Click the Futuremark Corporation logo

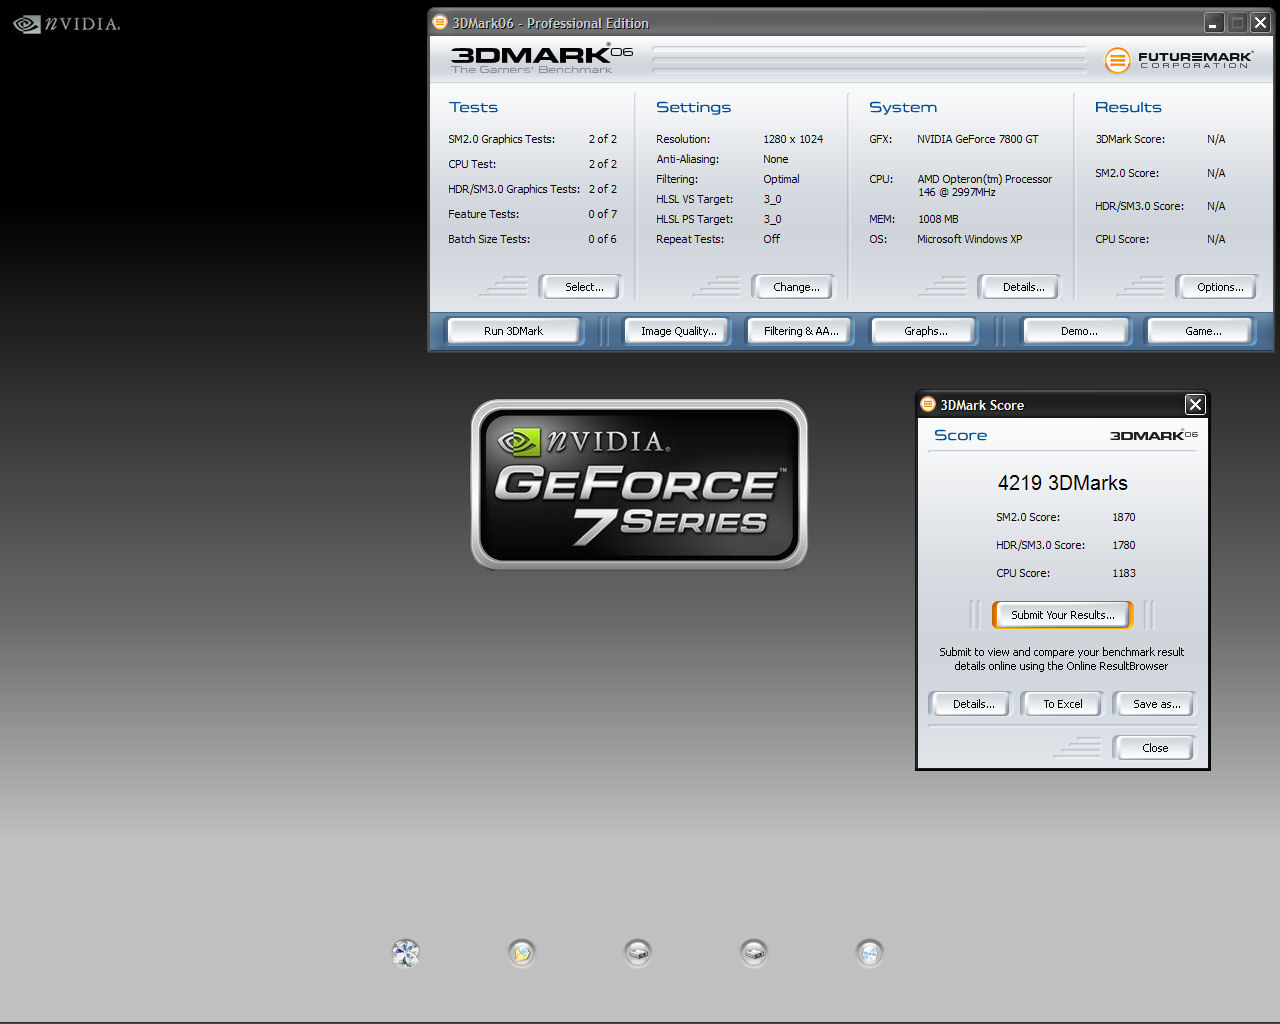(x=1178, y=60)
